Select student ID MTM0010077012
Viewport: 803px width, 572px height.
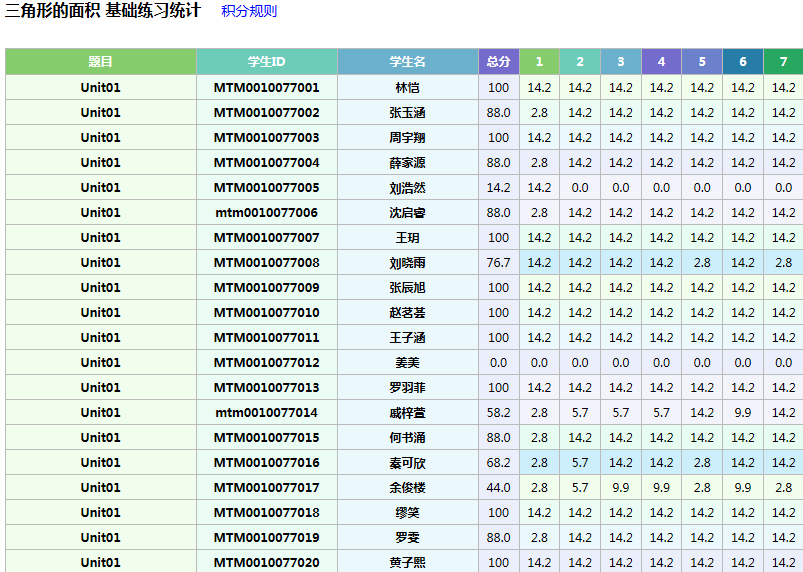coord(267,363)
